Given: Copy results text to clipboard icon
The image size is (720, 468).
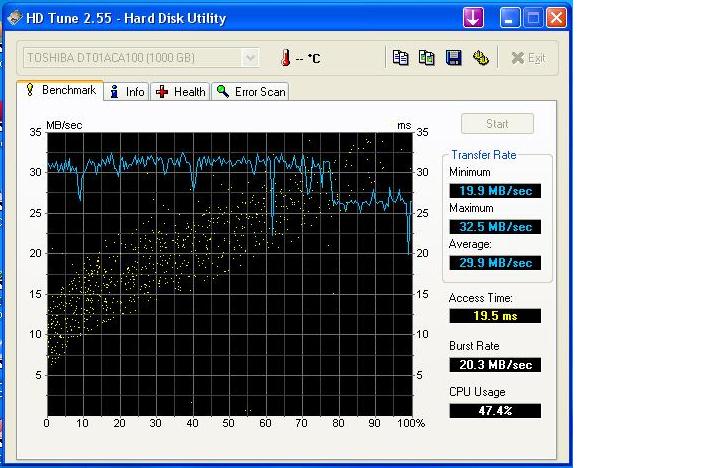Looking at the screenshot, I should coord(401,58).
